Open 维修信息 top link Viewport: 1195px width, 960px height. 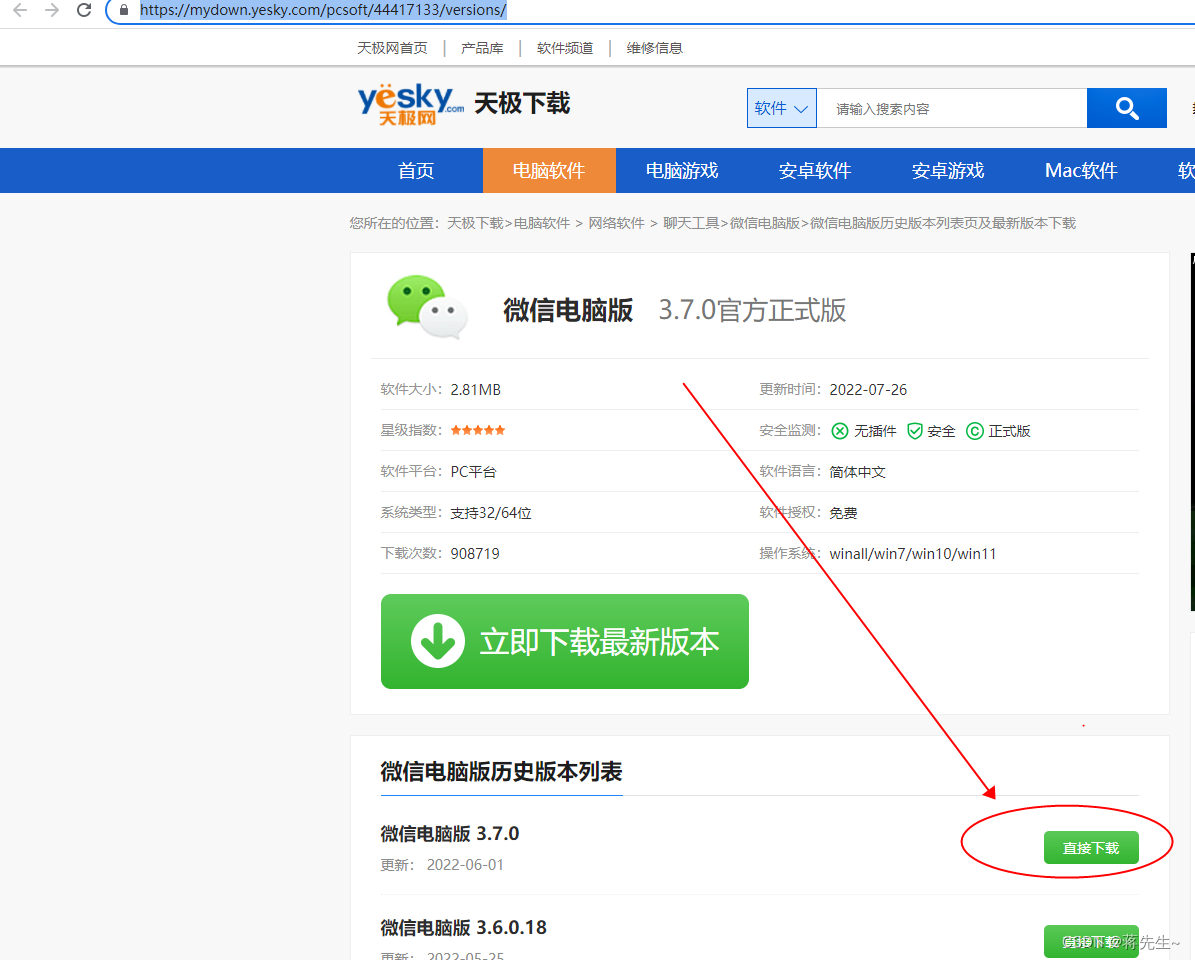(655, 48)
